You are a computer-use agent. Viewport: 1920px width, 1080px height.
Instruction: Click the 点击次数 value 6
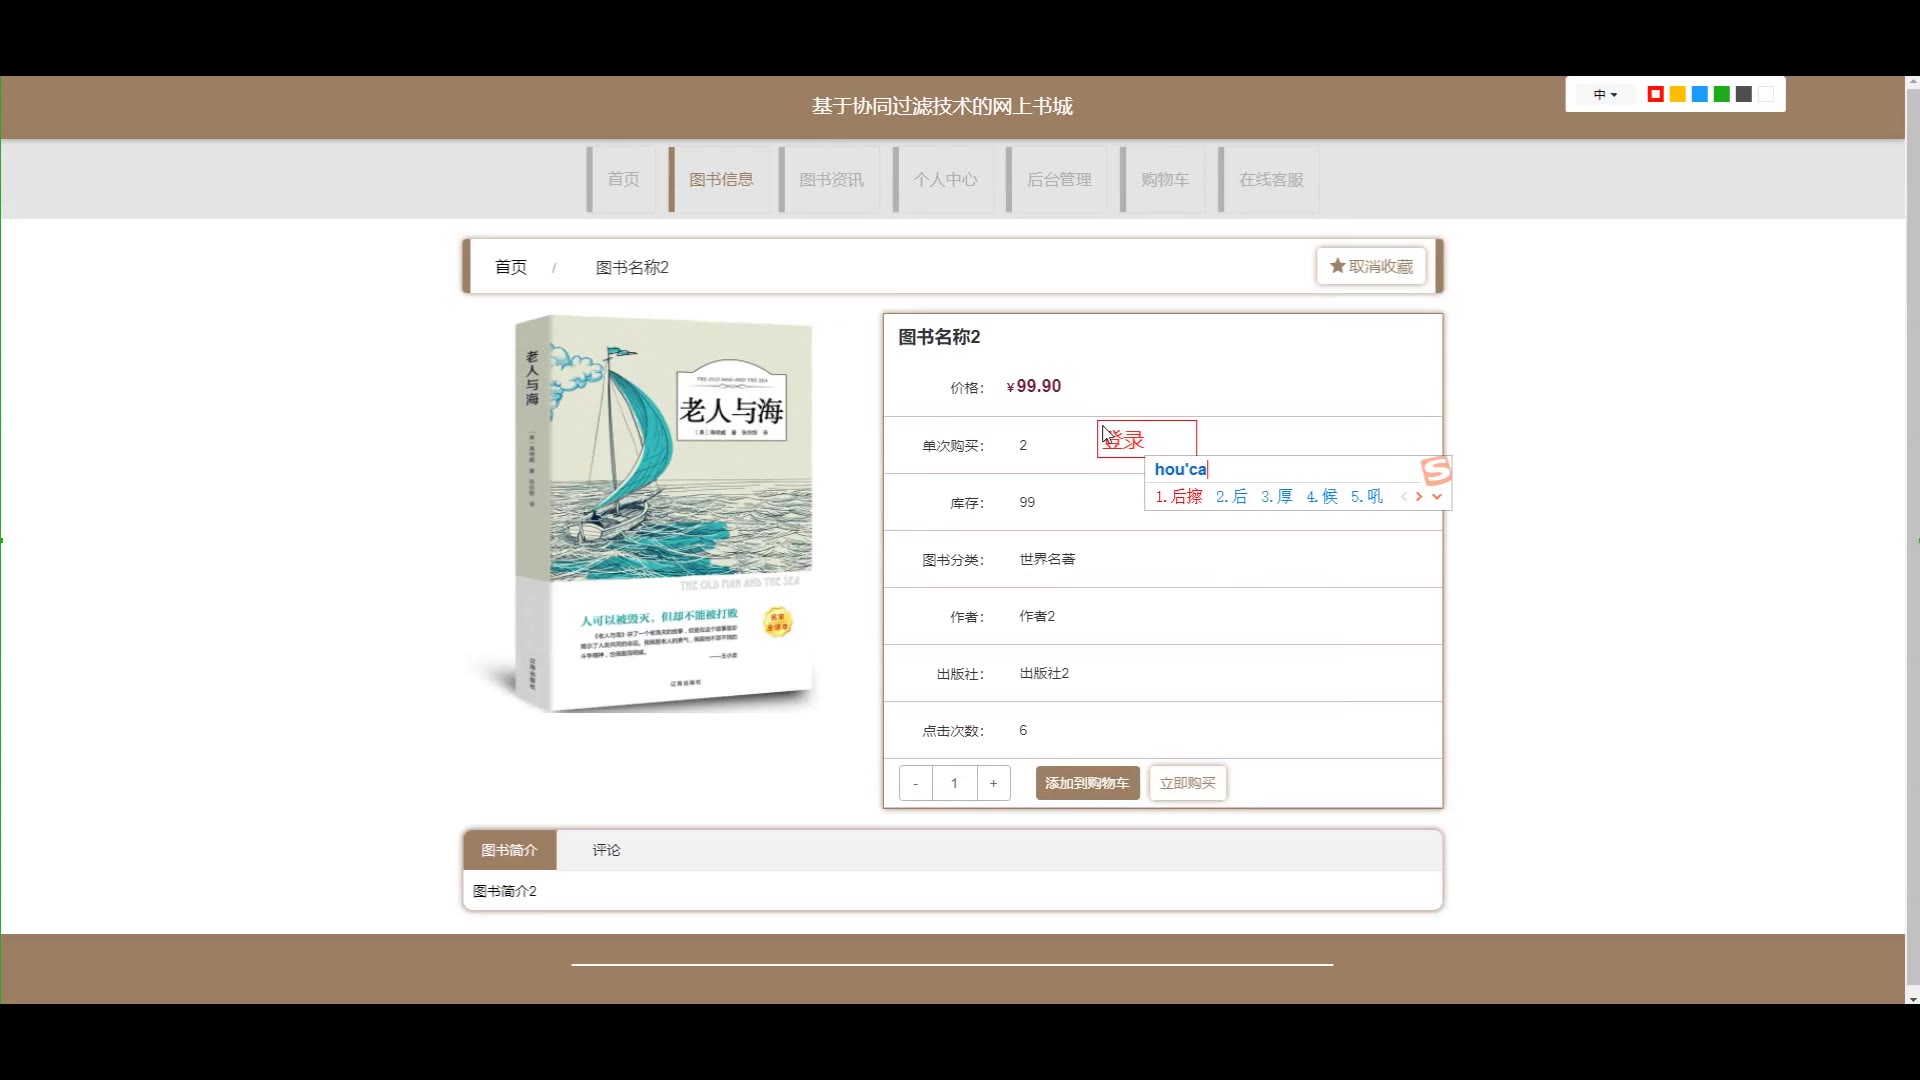point(1023,730)
